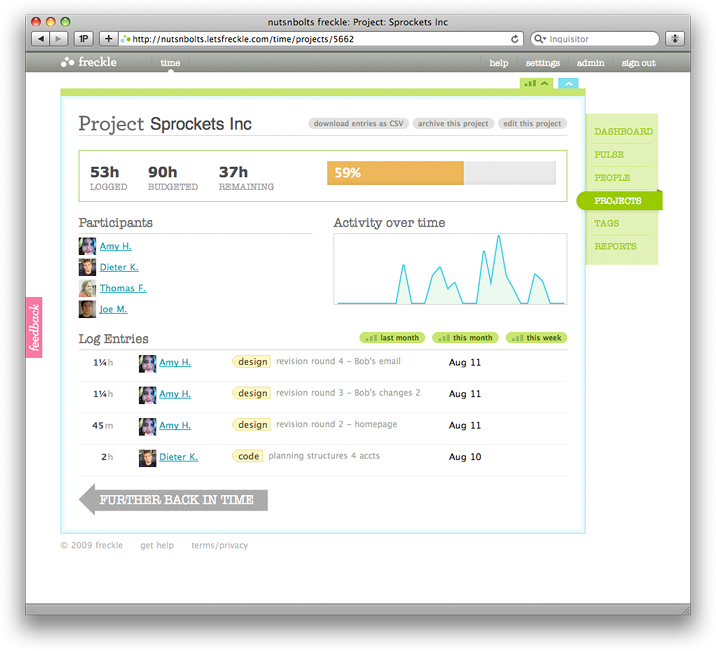
Task: Click get help footer link
Action: click(x=157, y=545)
